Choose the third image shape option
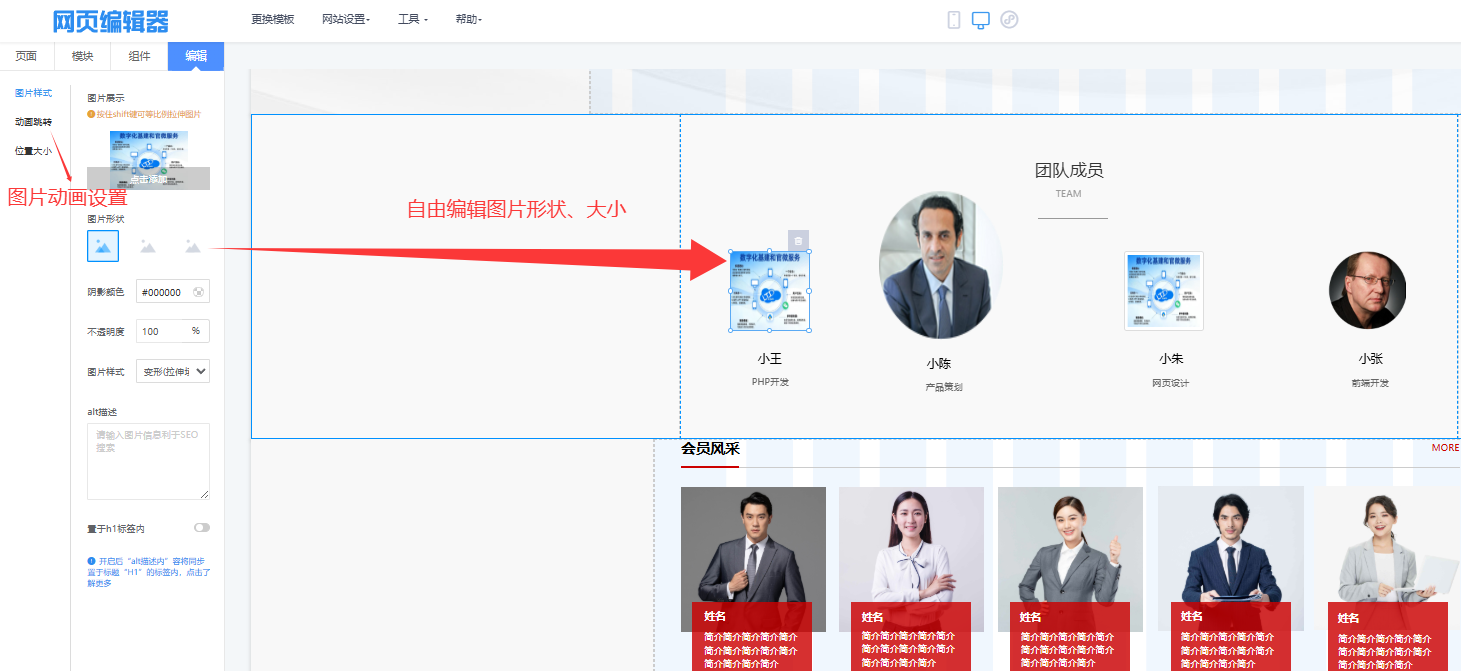This screenshot has width=1461, height=671. point(193,246)
